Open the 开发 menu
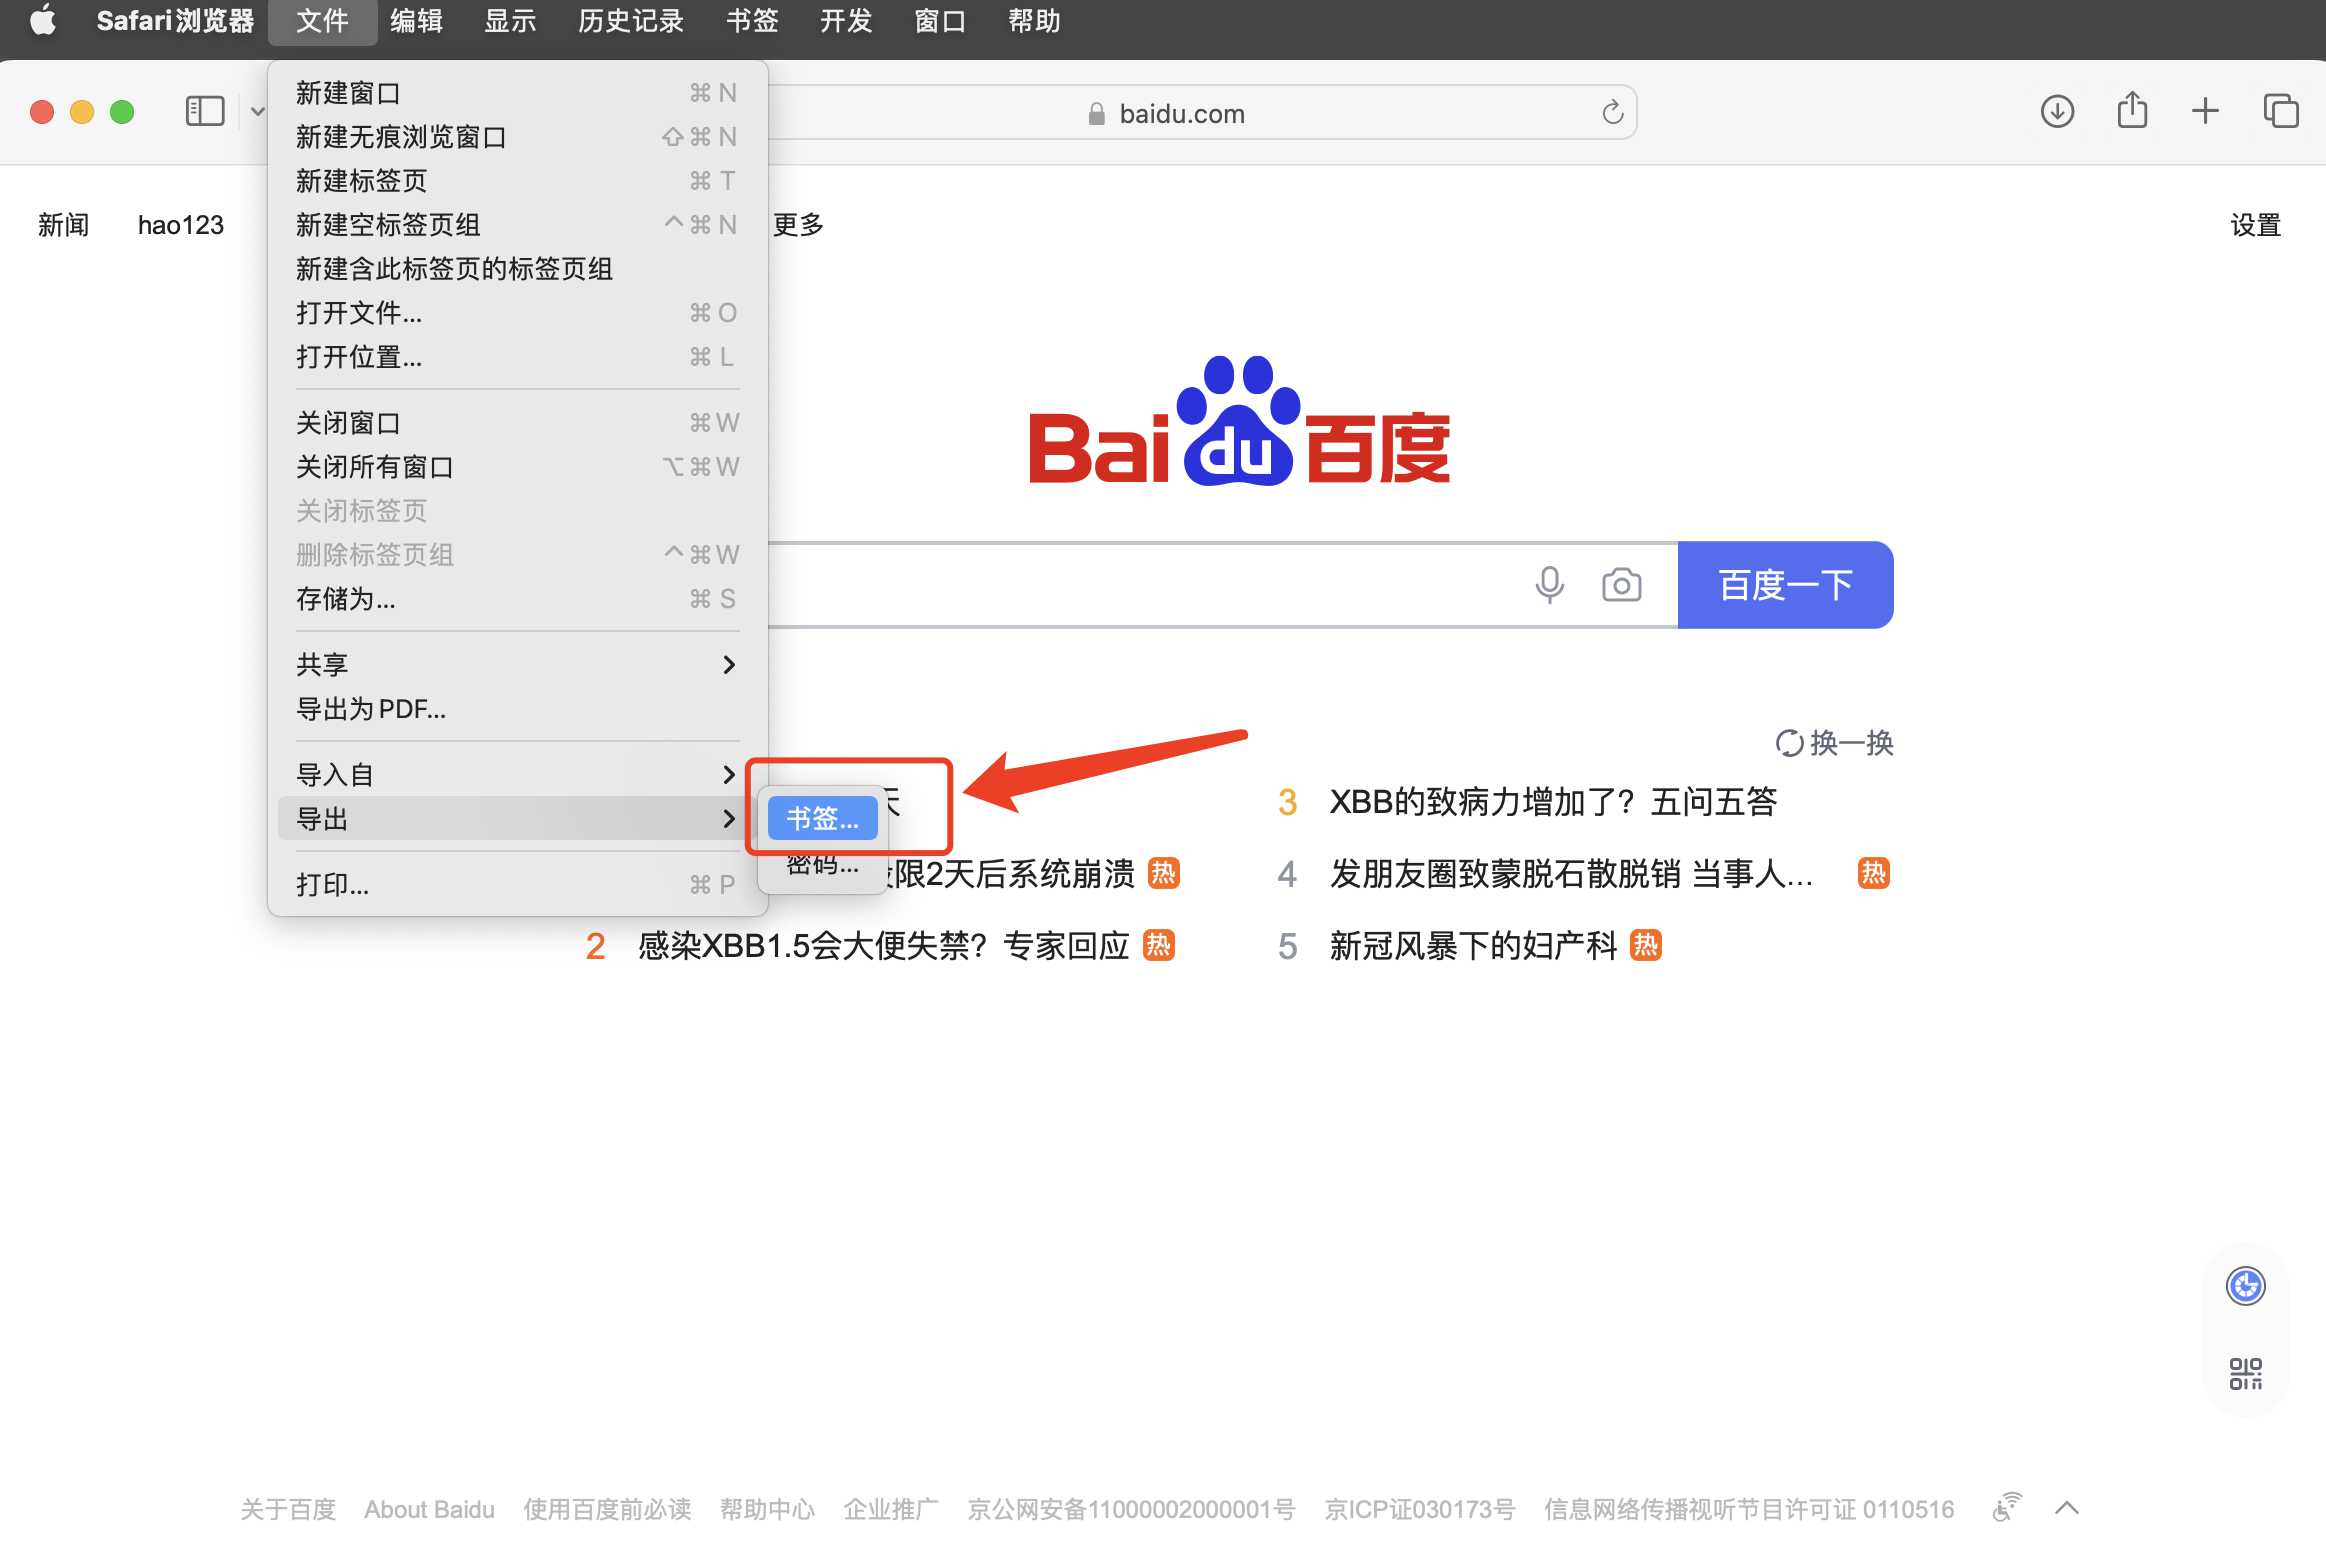Image resolution: width=2326 pixels, height=1546 pixels. click(846, 21)
